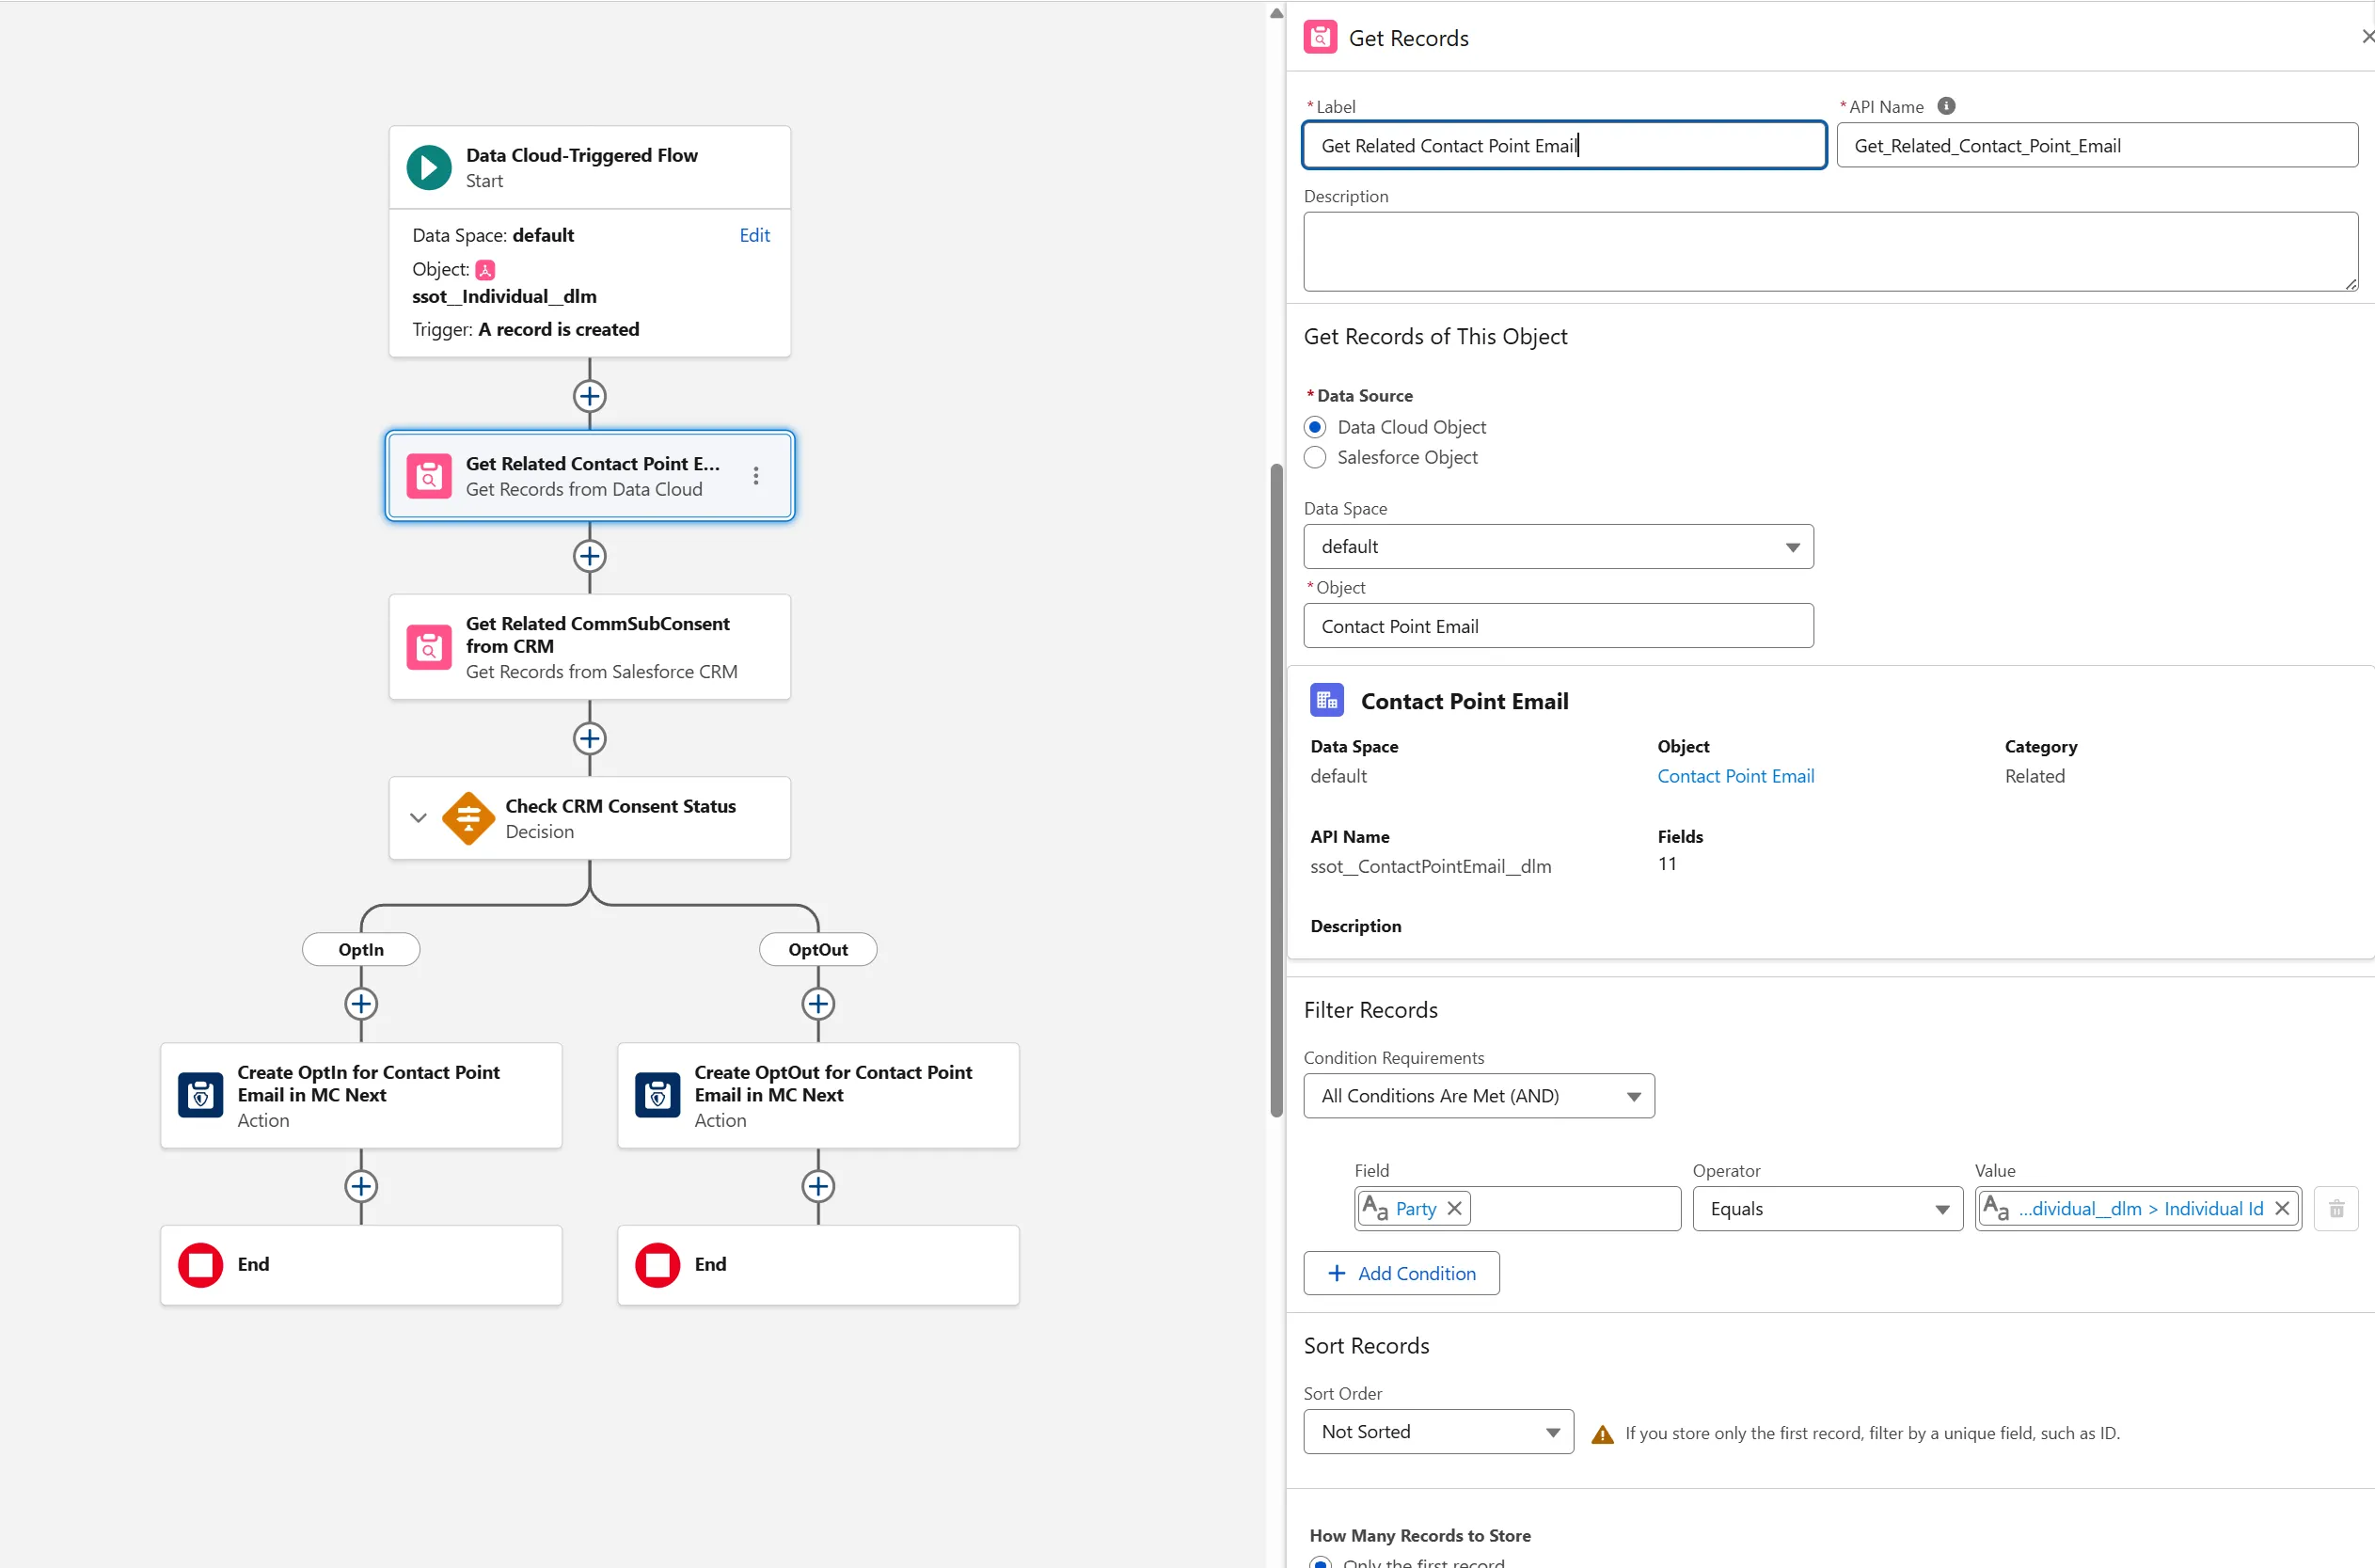Click the sort order warning triangle icon
This screenshot has width=2375, height=1568.
[x=1602, y=1435]
